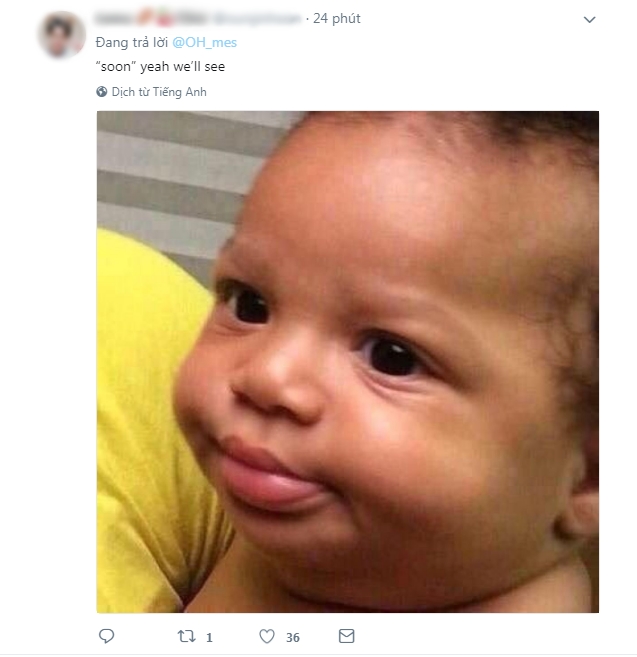Click the reply speech bubble icon
Viewport: 637px width, 657px height.
coord(106,636)
